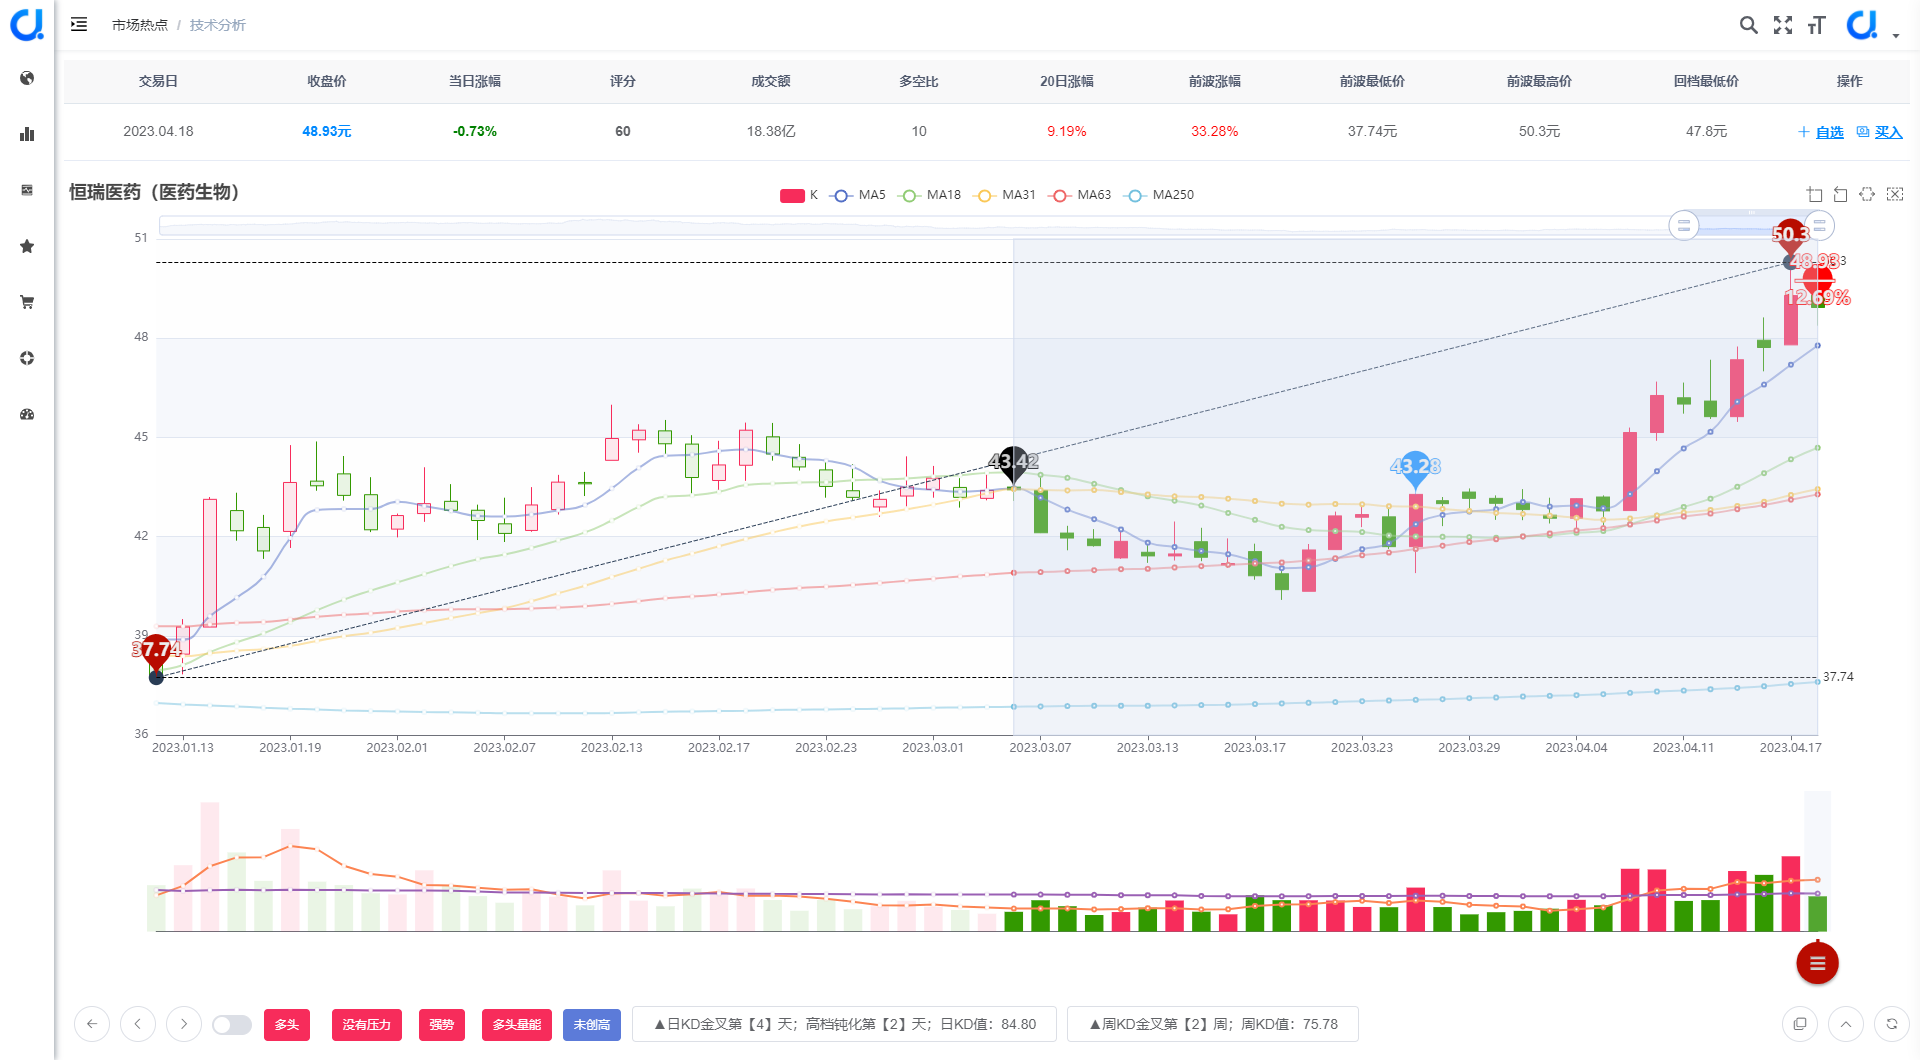Click the 成交额 column header

771,81
